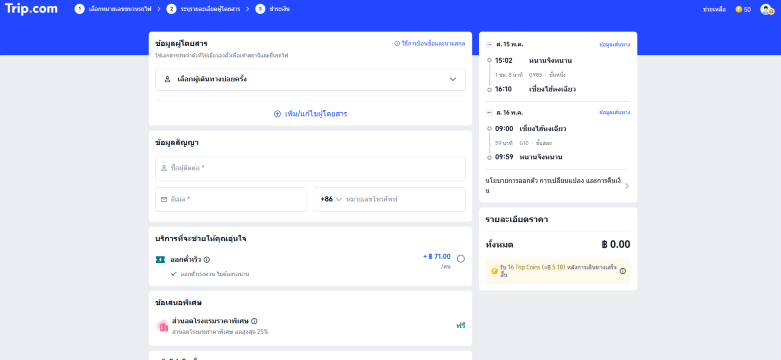Click the add/edit passenger button

(x=310, y=114)
